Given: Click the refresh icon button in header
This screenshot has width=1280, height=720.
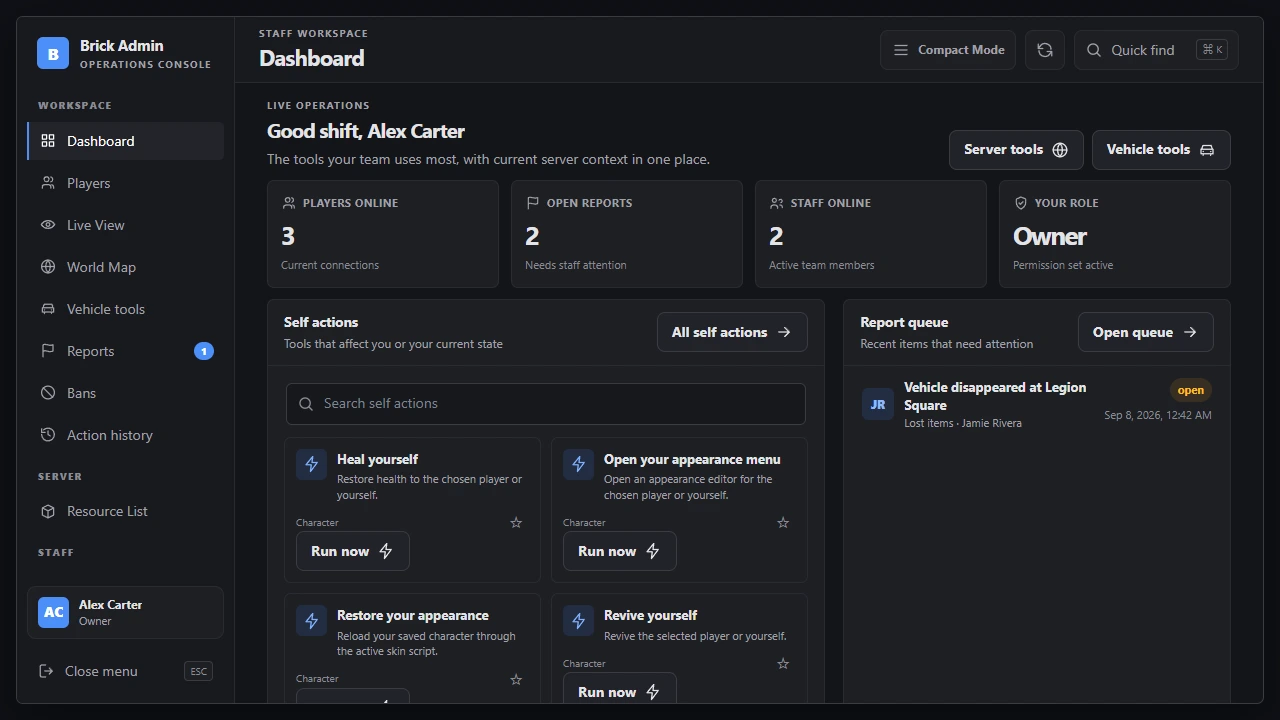Looking at the screenshot, I should point(1045,50).
